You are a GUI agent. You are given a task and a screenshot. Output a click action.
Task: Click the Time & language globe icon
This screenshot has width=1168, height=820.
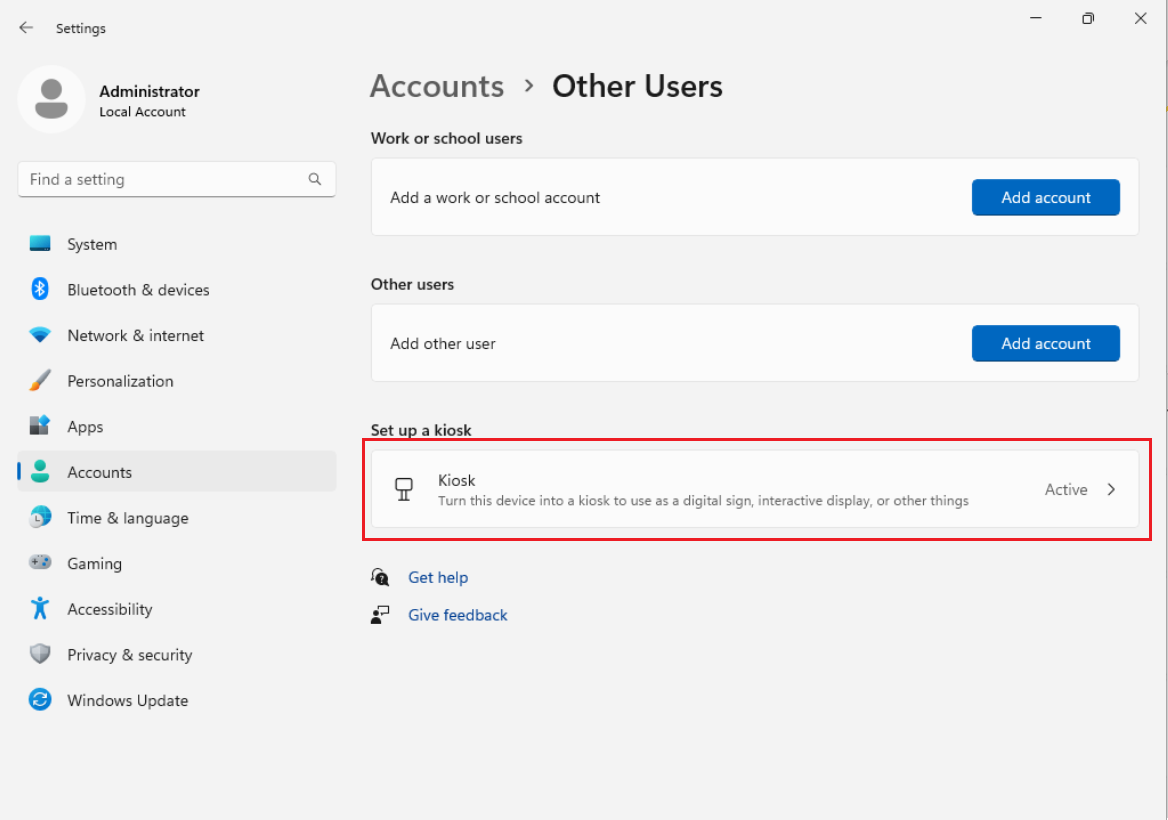click(x=40, y=517)
